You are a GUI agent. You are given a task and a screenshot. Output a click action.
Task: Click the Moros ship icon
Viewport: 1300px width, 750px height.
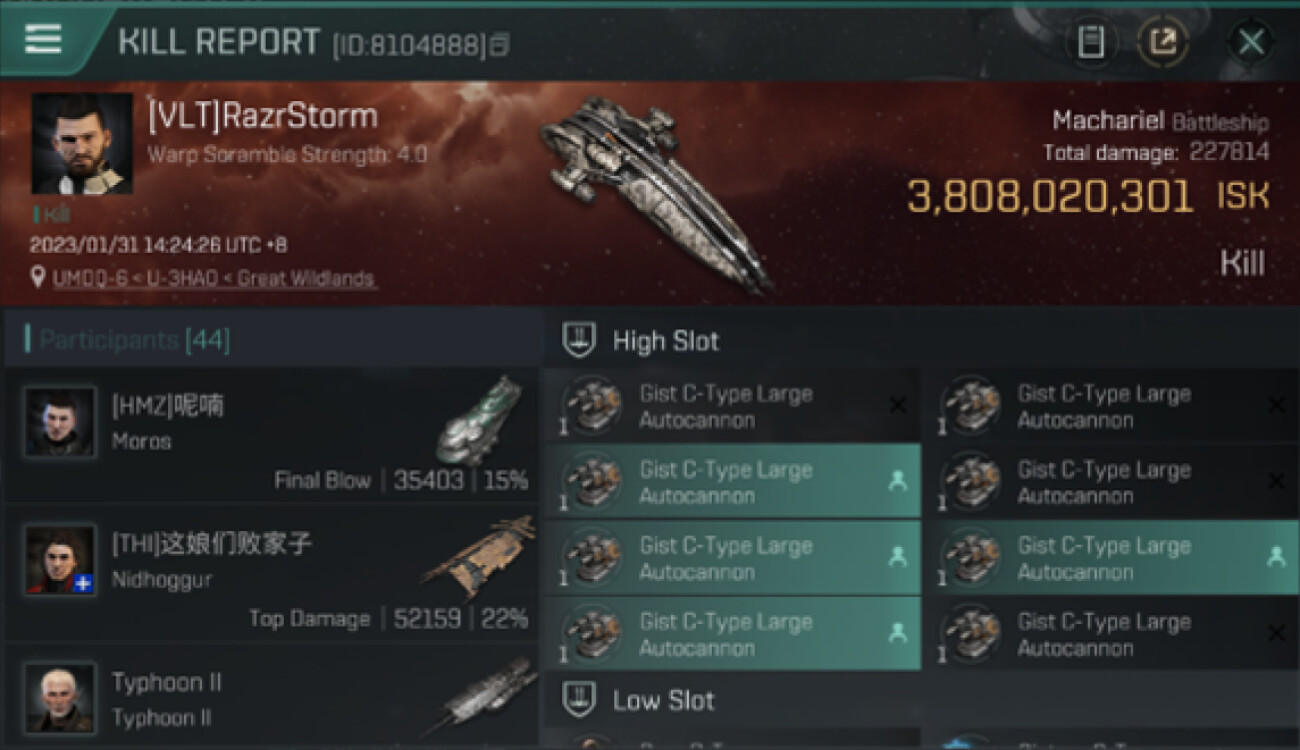coord(478,420)
